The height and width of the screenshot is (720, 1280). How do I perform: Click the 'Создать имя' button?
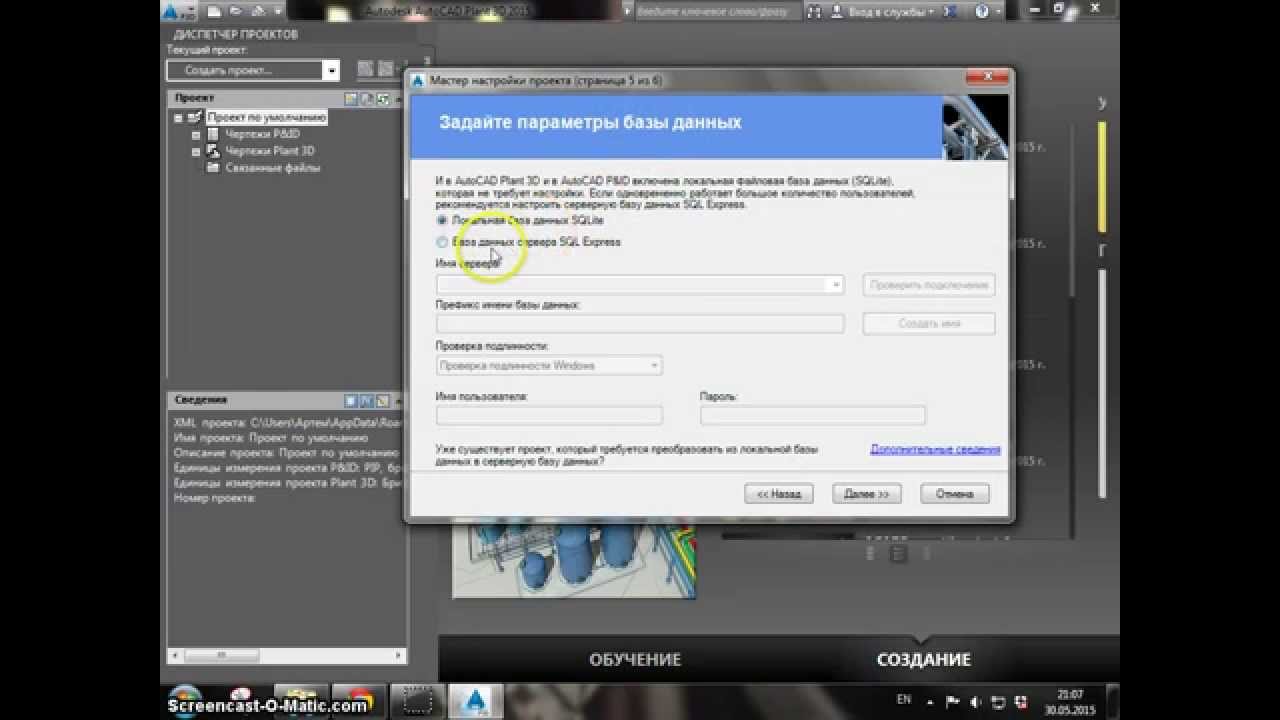929,324
